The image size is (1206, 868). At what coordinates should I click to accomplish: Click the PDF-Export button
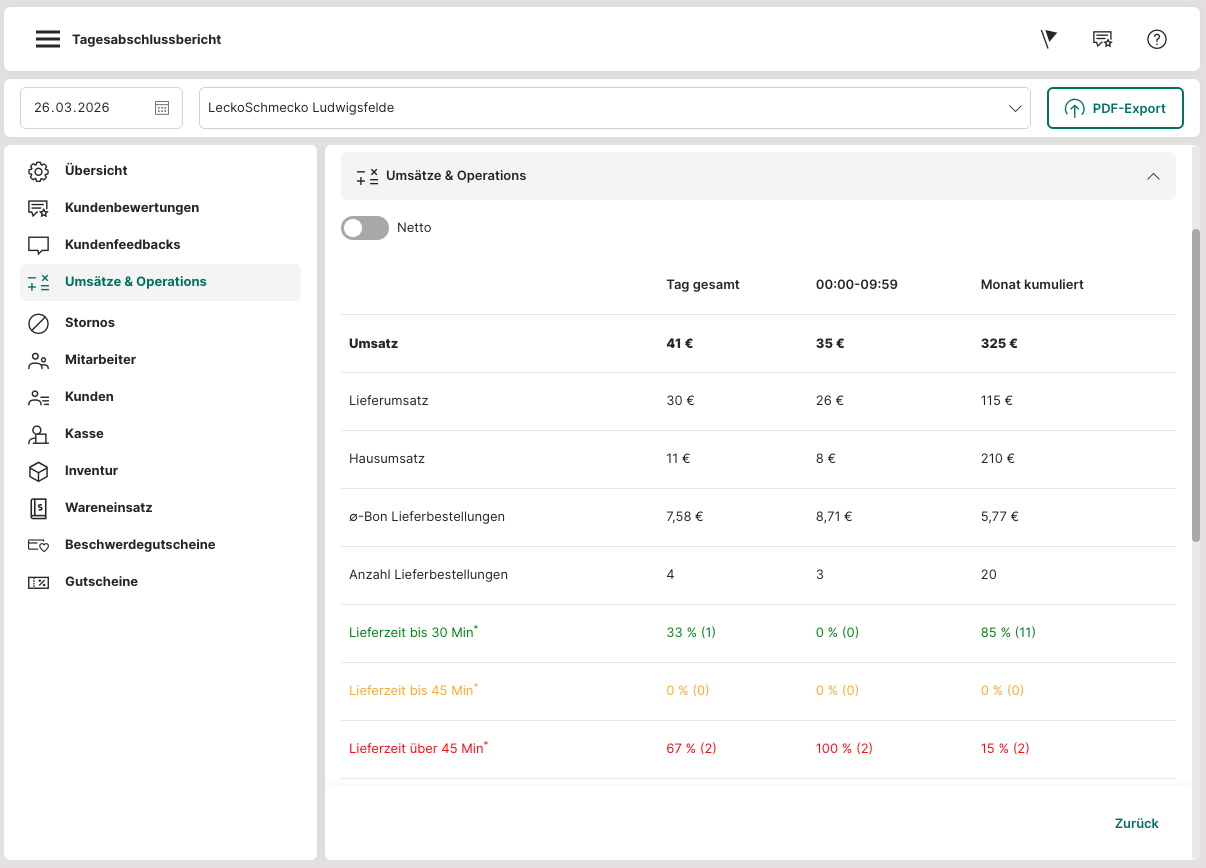[1115, 108]
